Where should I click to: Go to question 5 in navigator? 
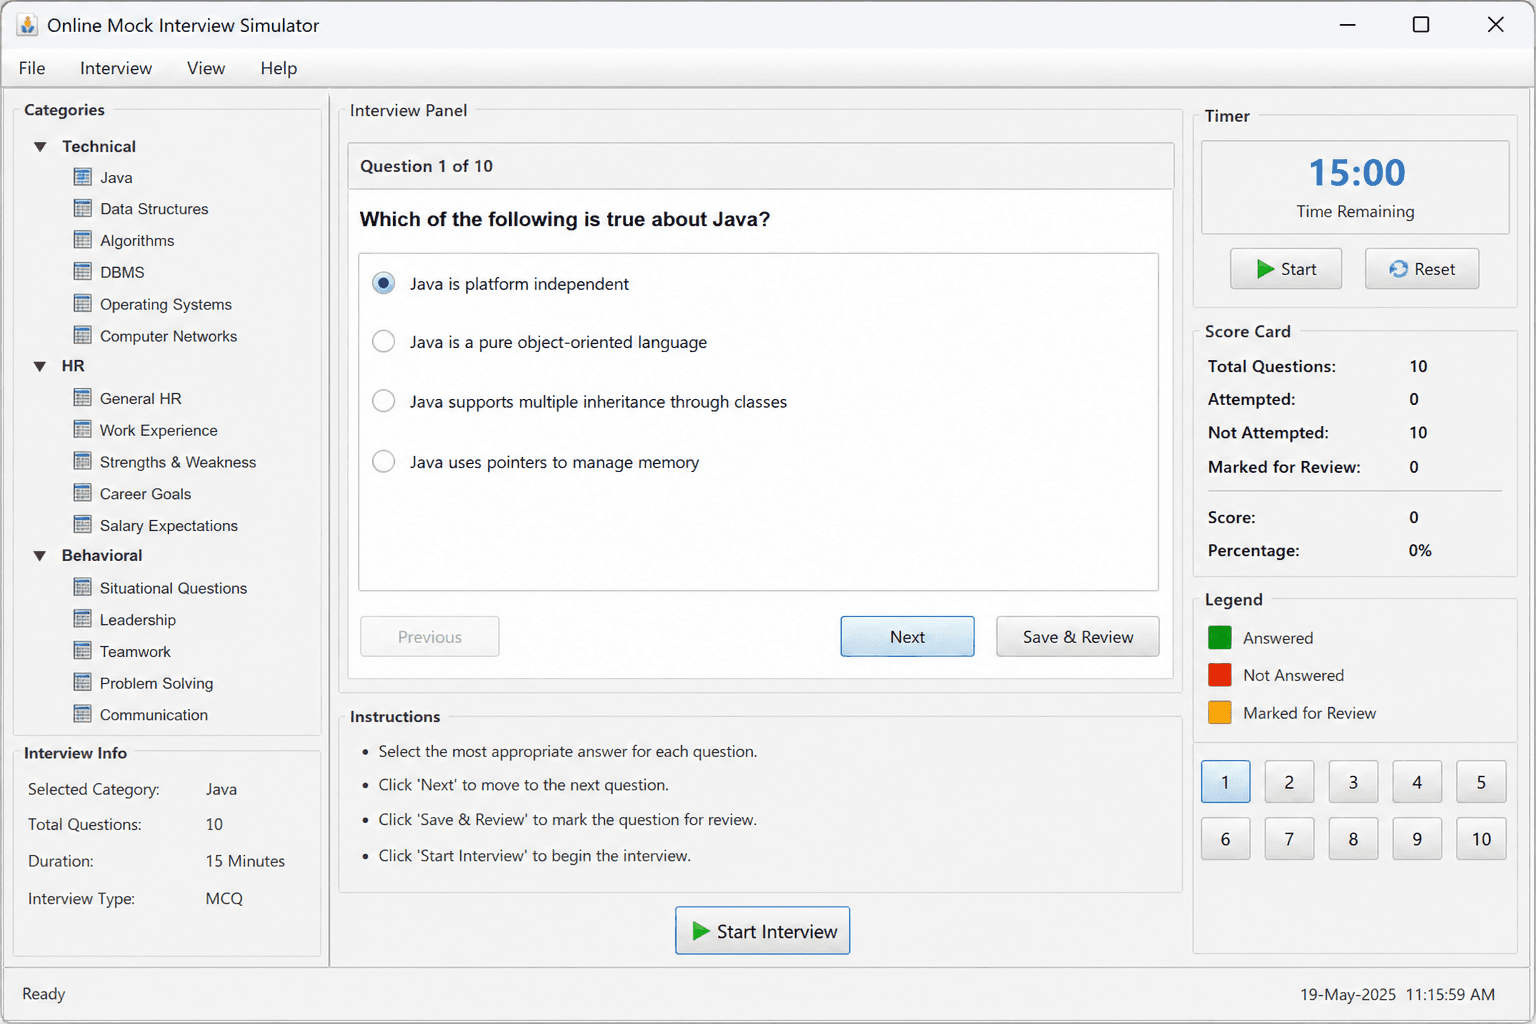point(1482,782)
